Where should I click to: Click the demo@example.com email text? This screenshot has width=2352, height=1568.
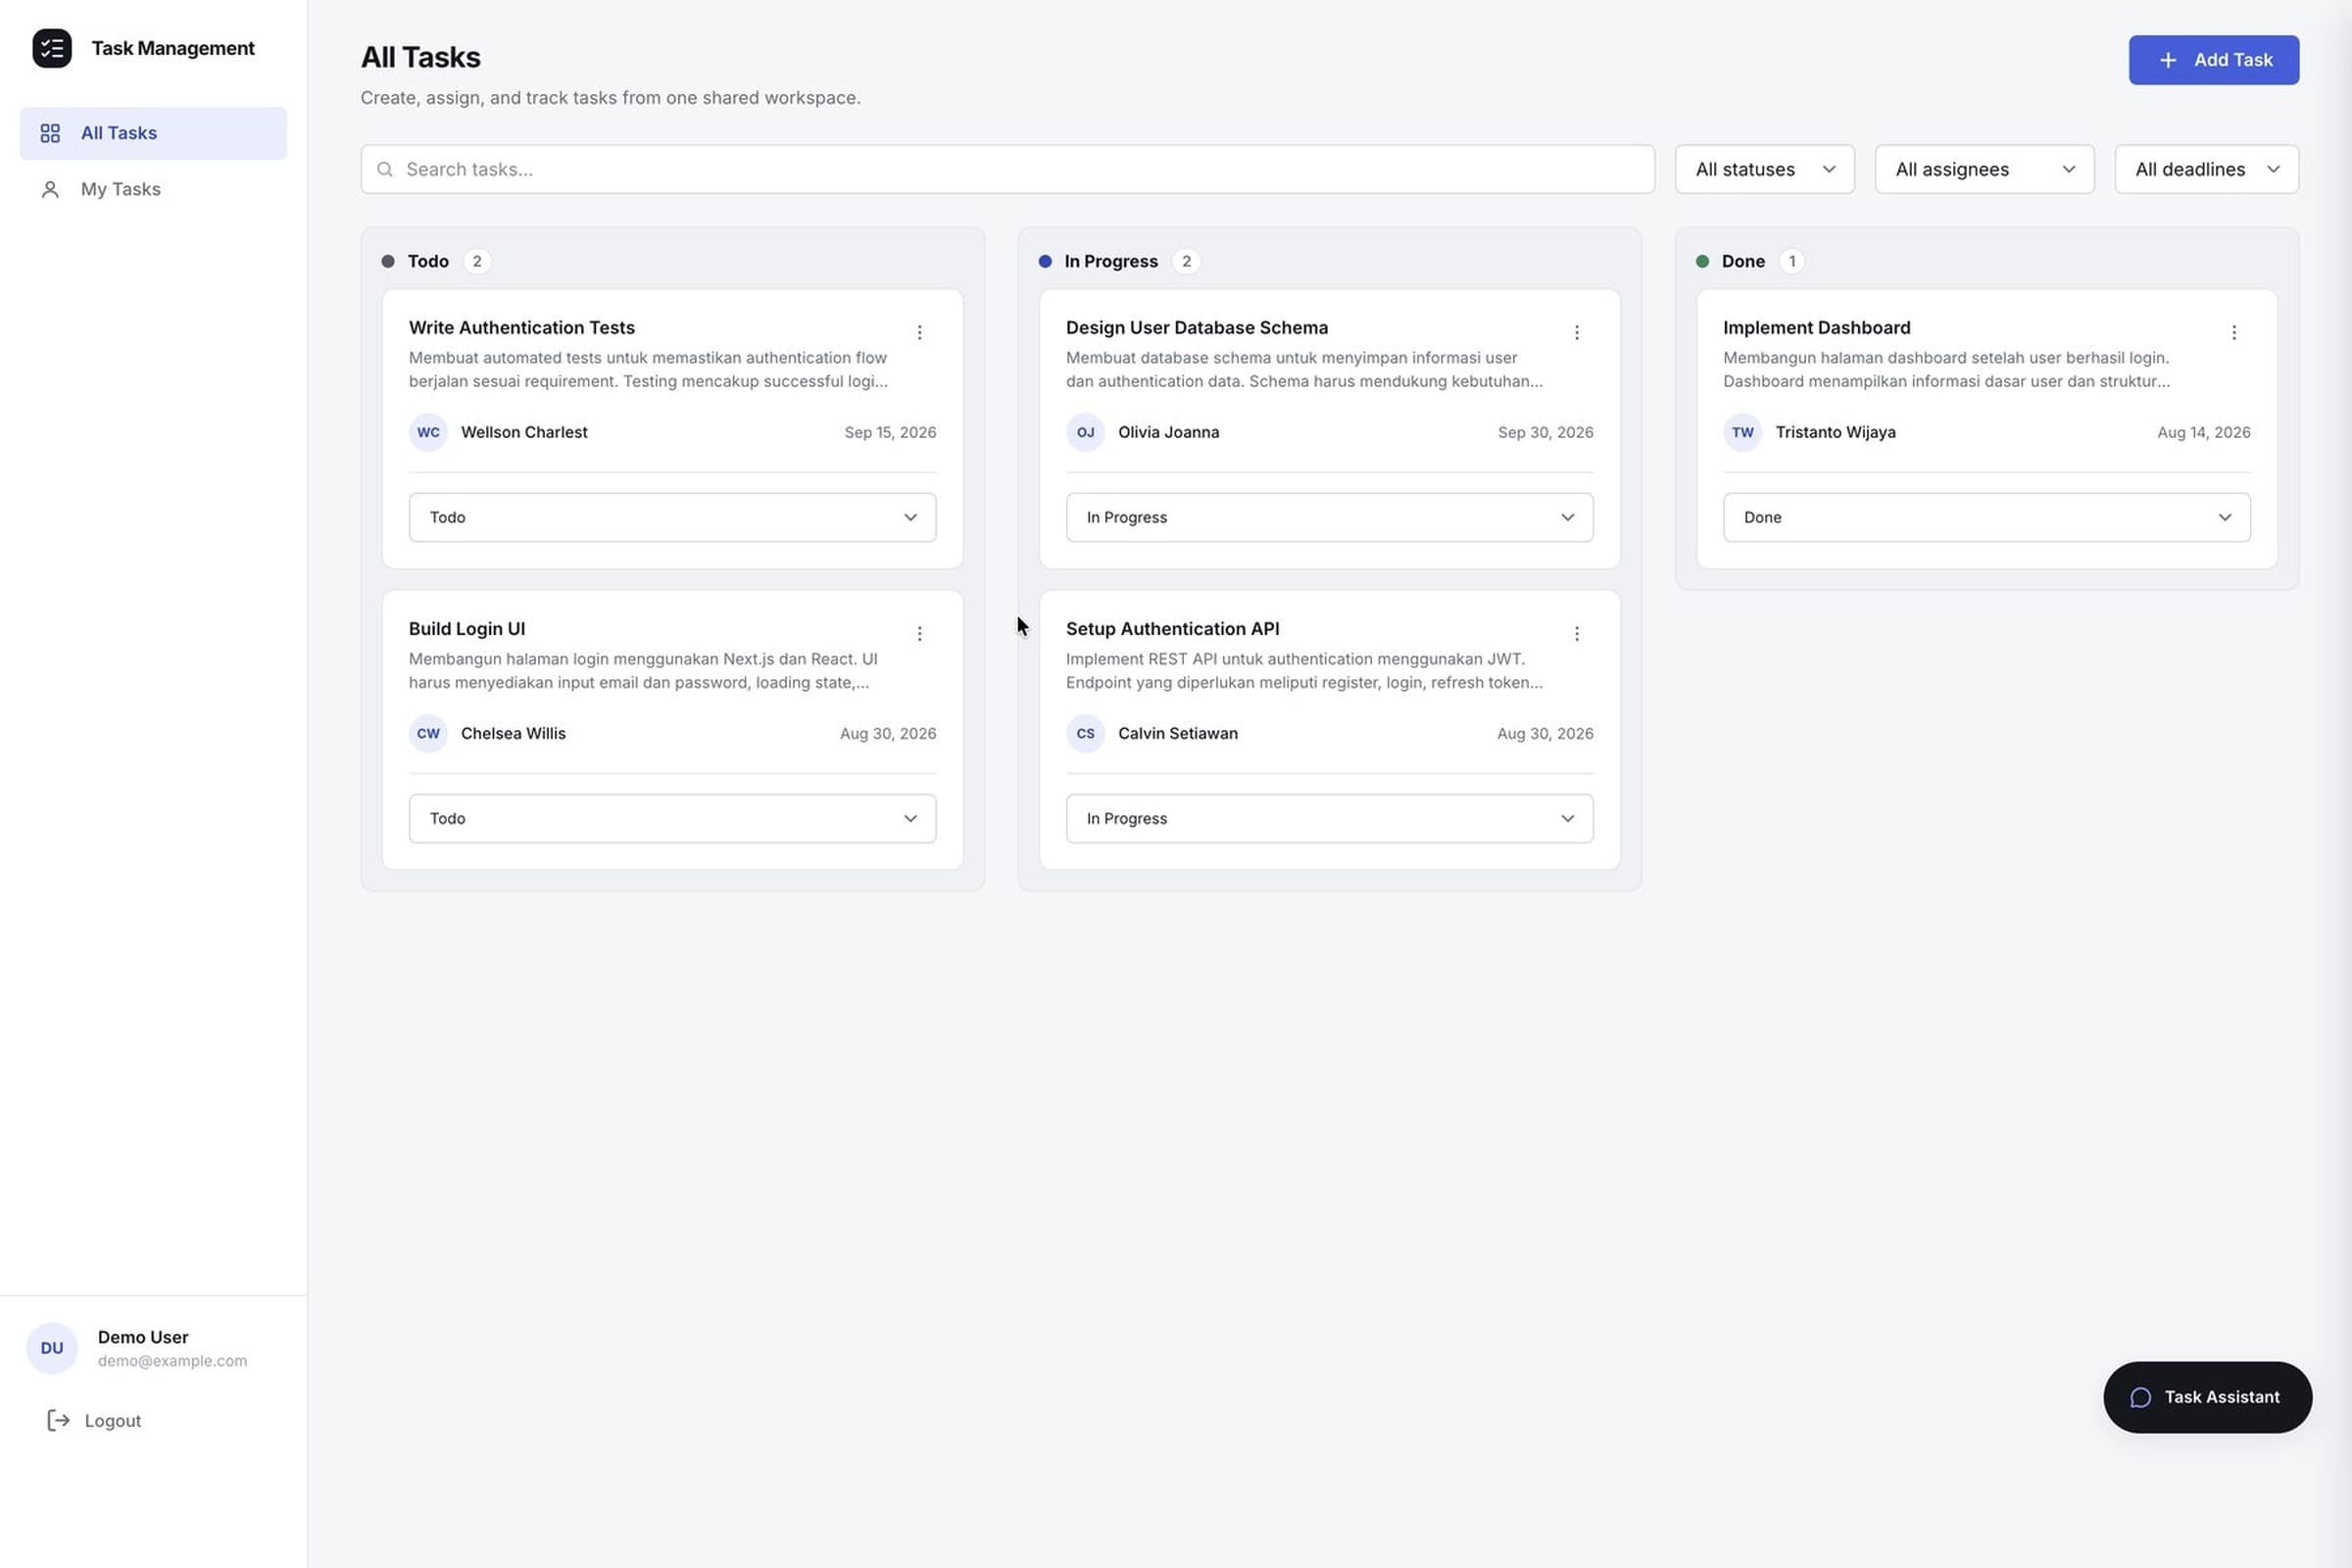(x=172, y=1360)
